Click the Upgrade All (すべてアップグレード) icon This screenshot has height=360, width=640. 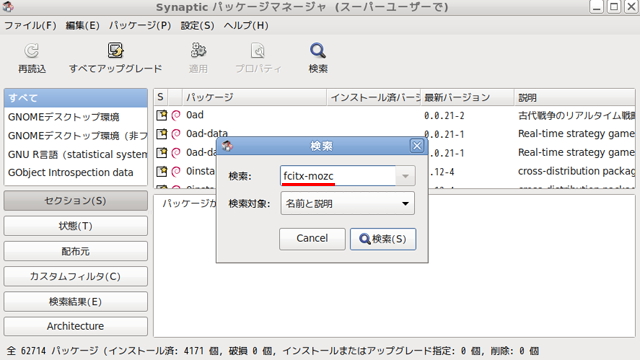tap(116, 51)
